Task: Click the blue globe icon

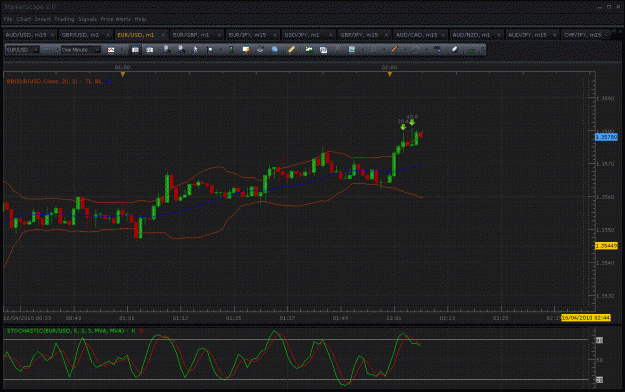Action: click(275, 50)
